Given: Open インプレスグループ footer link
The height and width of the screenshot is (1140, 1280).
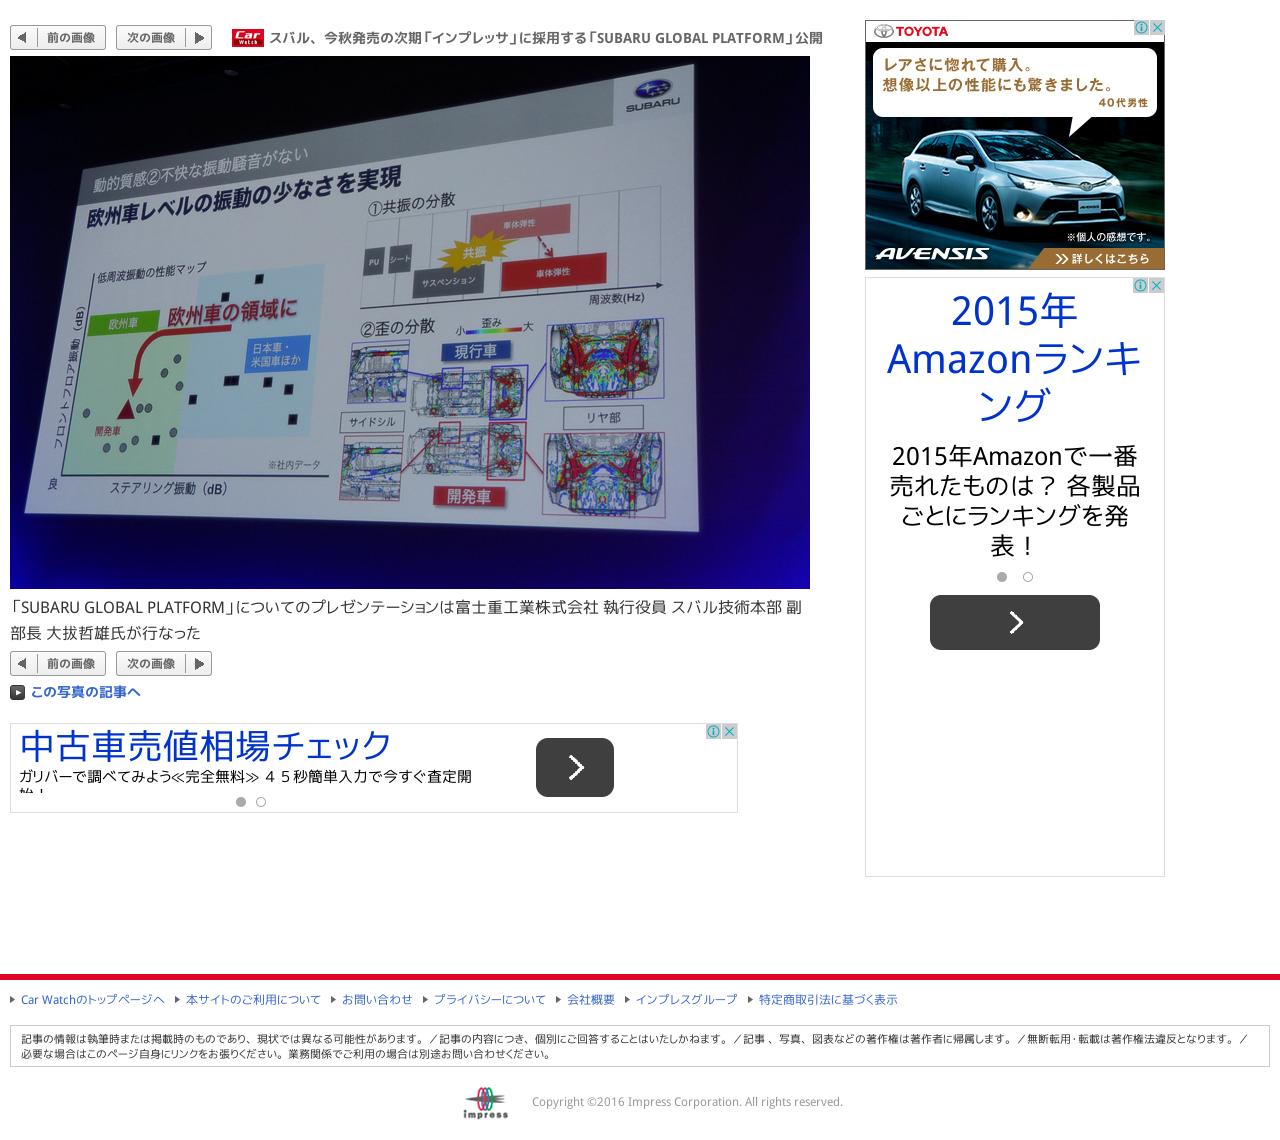Looking at the screenshot, I should (686, 1000).
